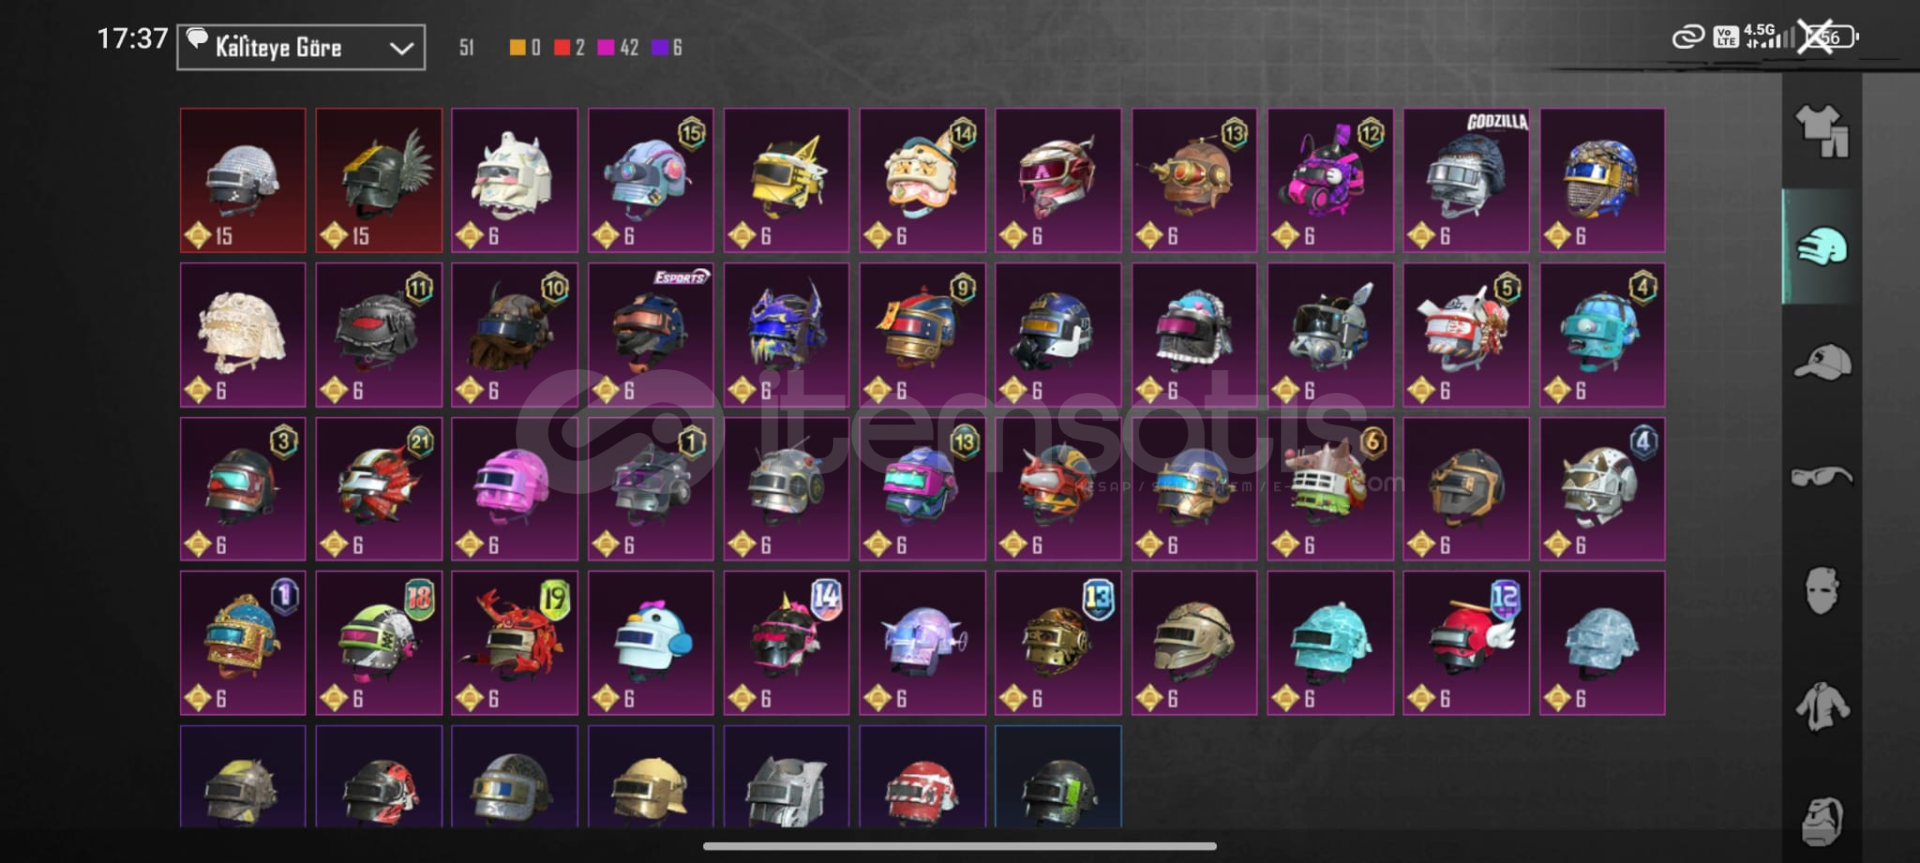Select the red crab helmet with badge 19
Viewport: 1920px width, 863px height.
[x=515, y=643]
